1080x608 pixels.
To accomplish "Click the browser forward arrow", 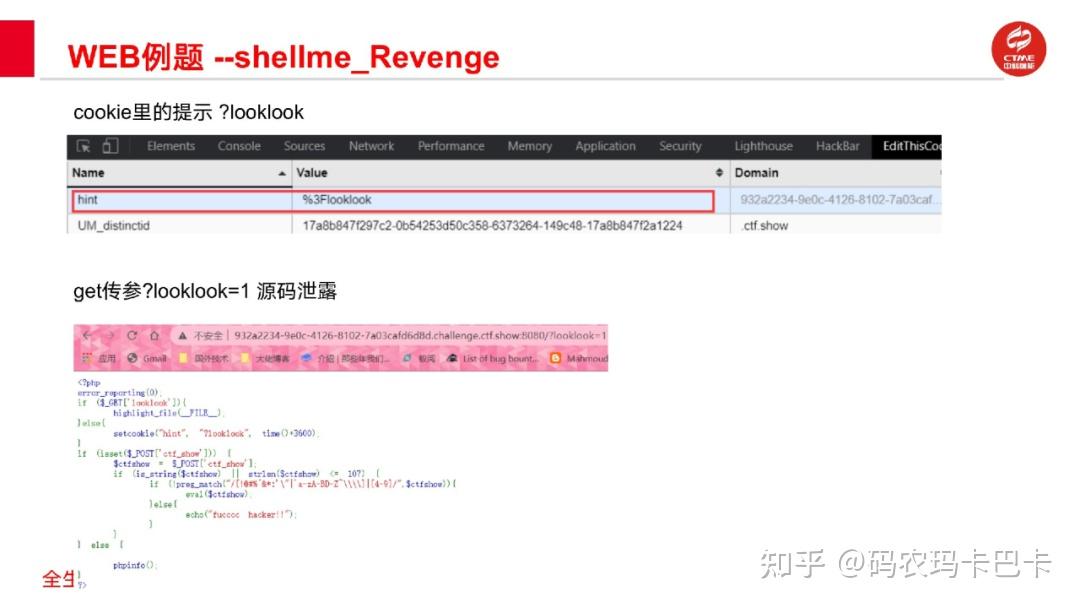I will tap(110, 335).
